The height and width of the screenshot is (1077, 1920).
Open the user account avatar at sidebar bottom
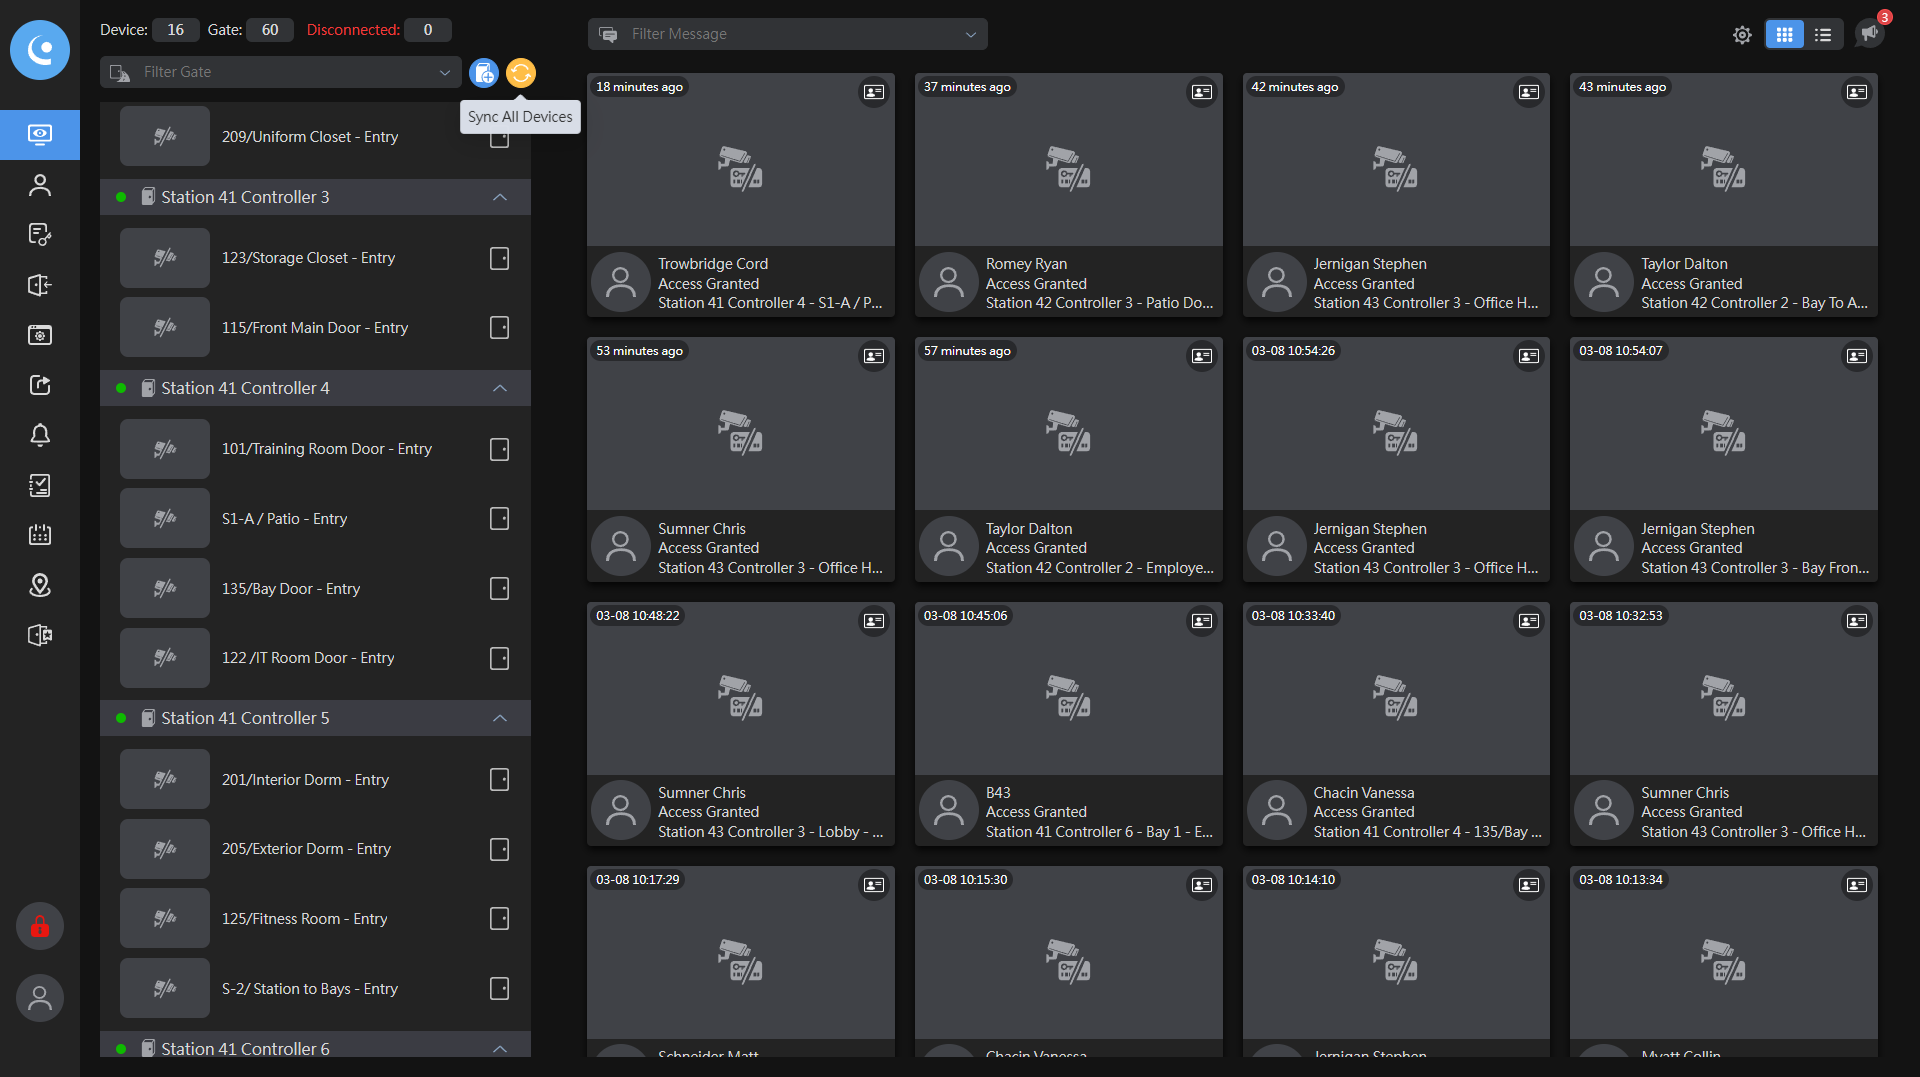(40, 998)
